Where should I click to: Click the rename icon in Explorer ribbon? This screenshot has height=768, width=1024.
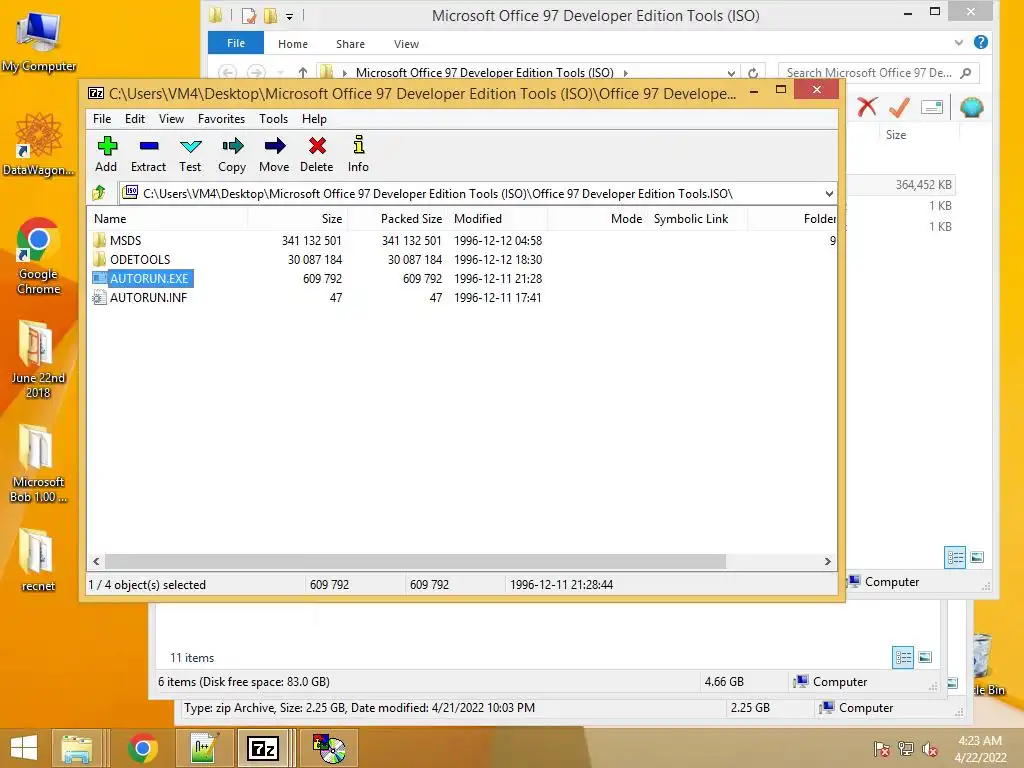coord(932,106)
